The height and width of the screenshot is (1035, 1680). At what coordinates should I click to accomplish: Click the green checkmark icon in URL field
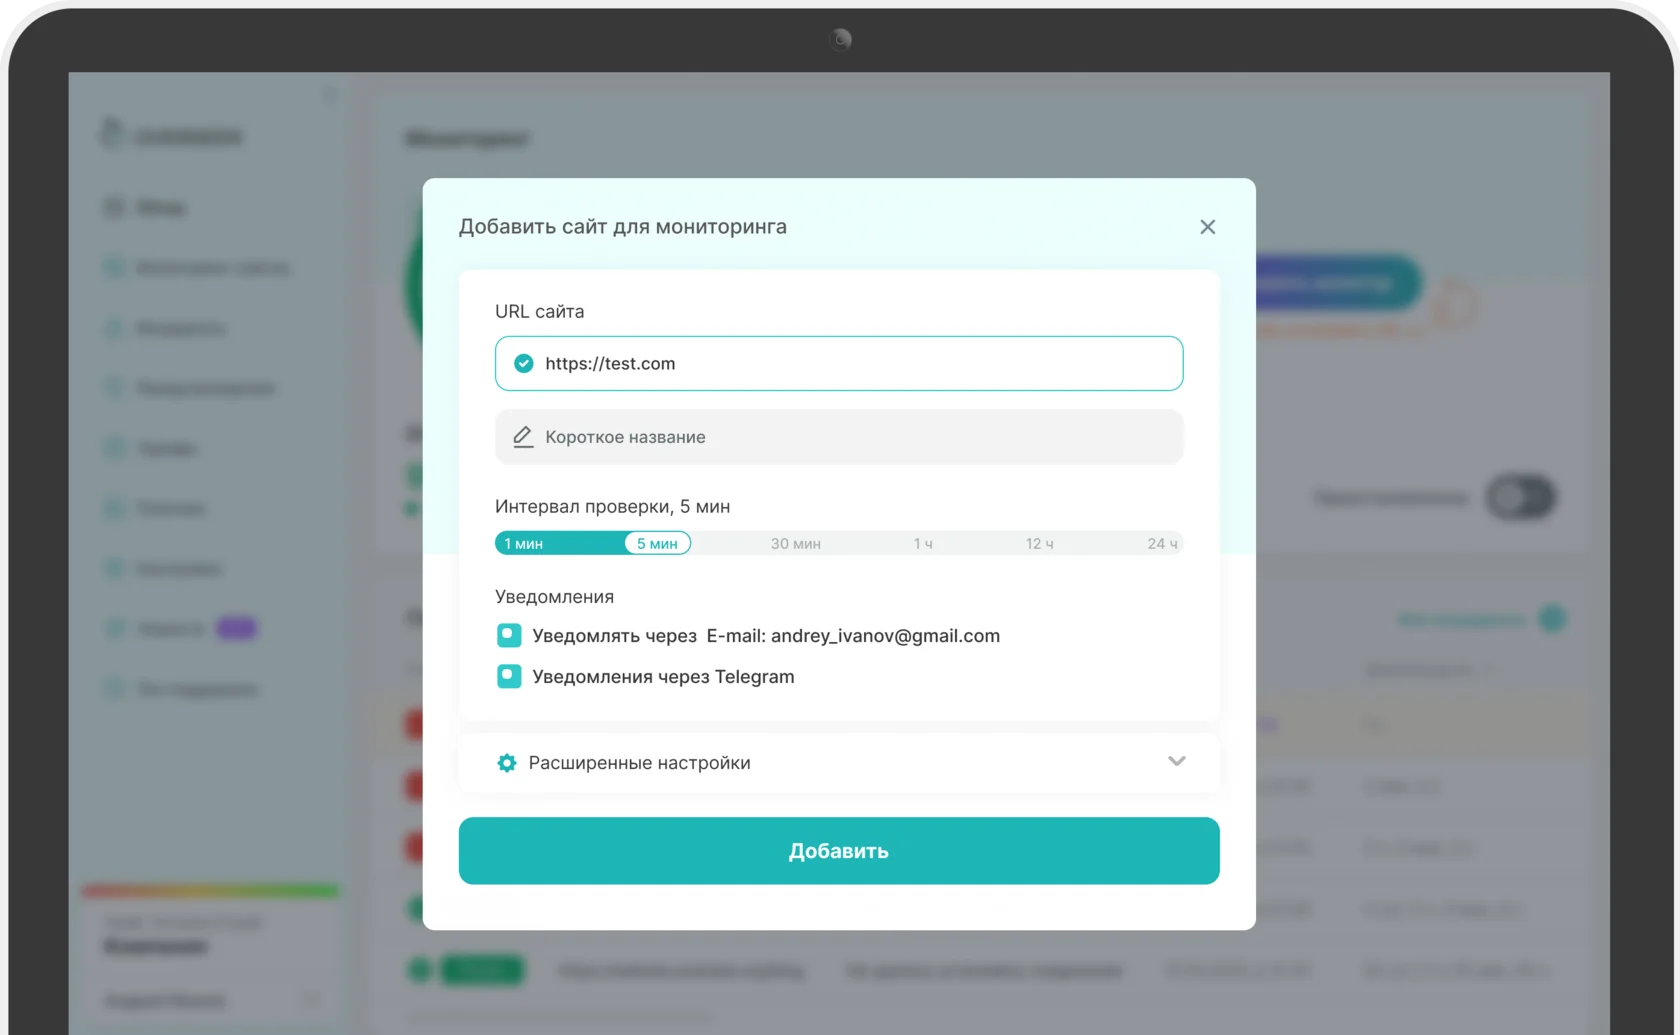[523, 364]
